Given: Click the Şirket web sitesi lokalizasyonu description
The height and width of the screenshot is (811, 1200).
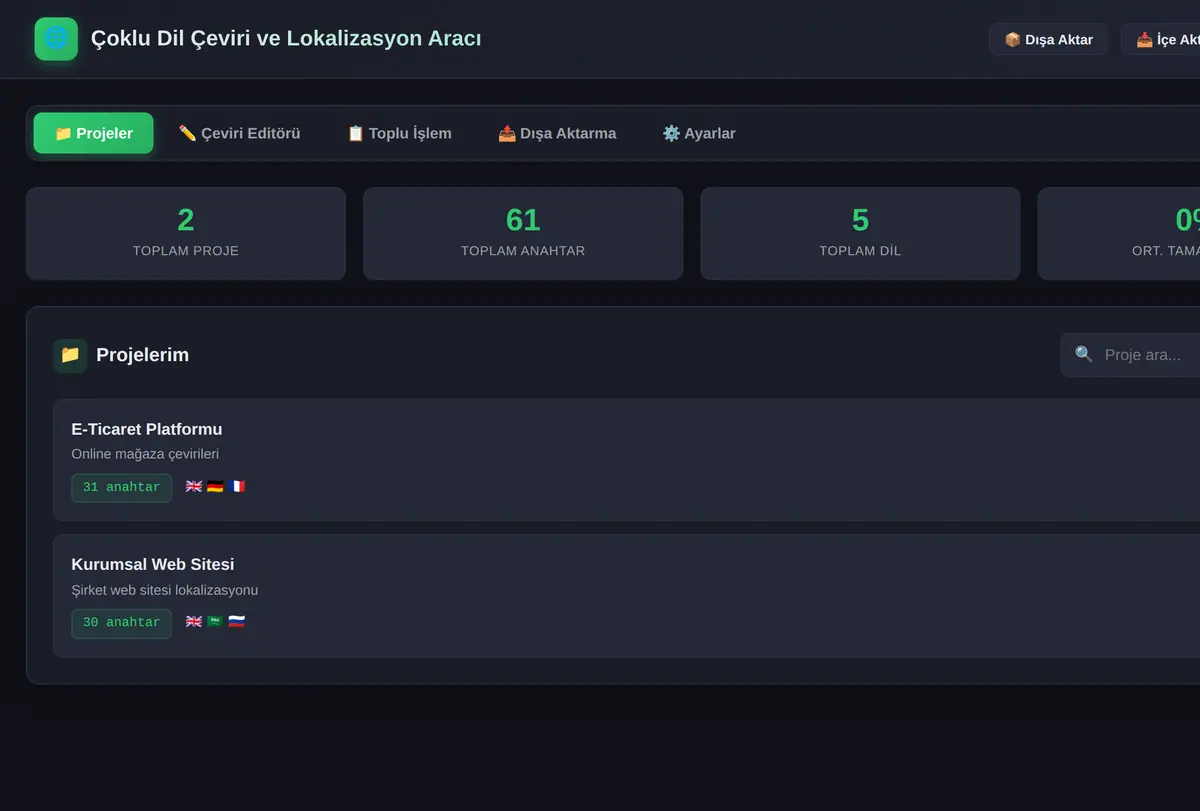Looking at the screenshot, I should click(x=165, y=590).
